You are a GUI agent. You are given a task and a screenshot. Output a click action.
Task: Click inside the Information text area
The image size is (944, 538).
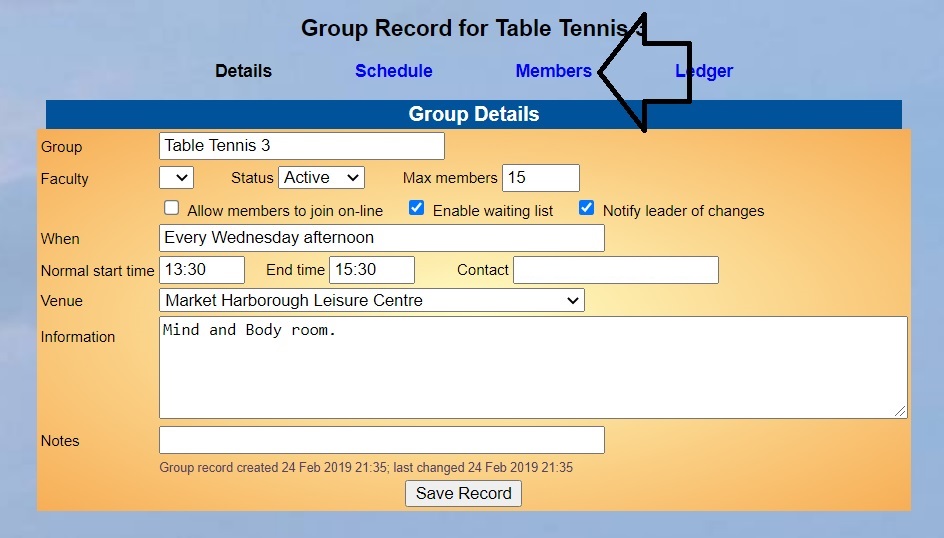[x=532, y=367]
